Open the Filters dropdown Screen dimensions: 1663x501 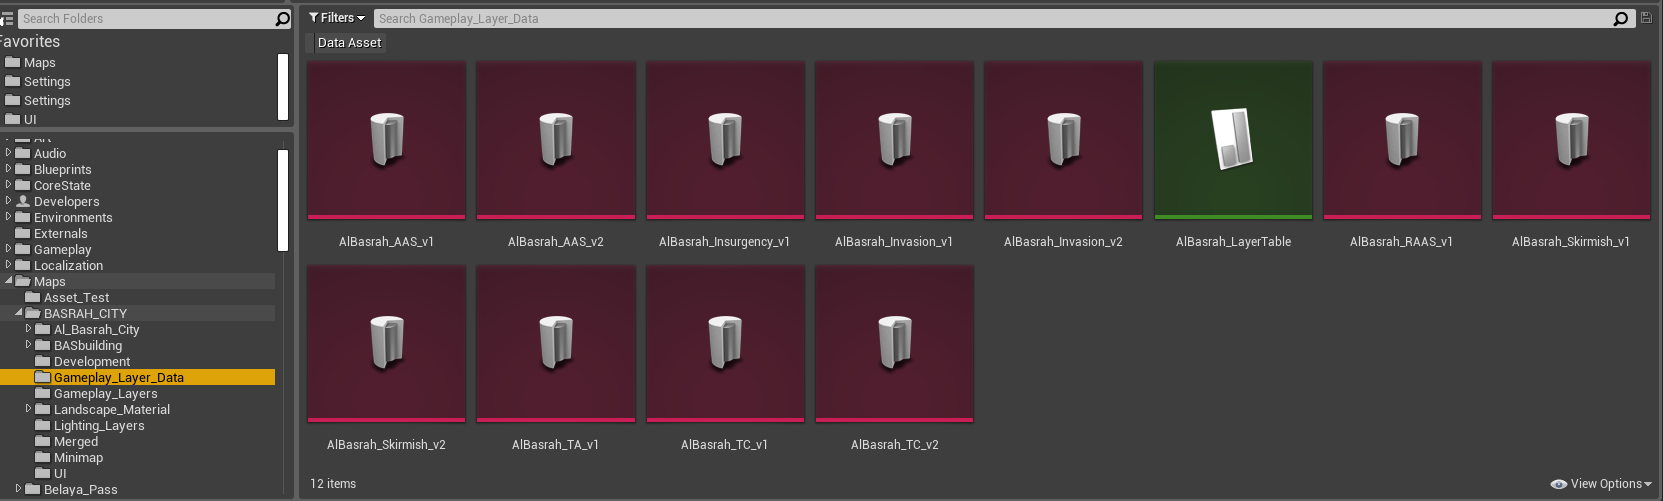(x=337, y=18)
